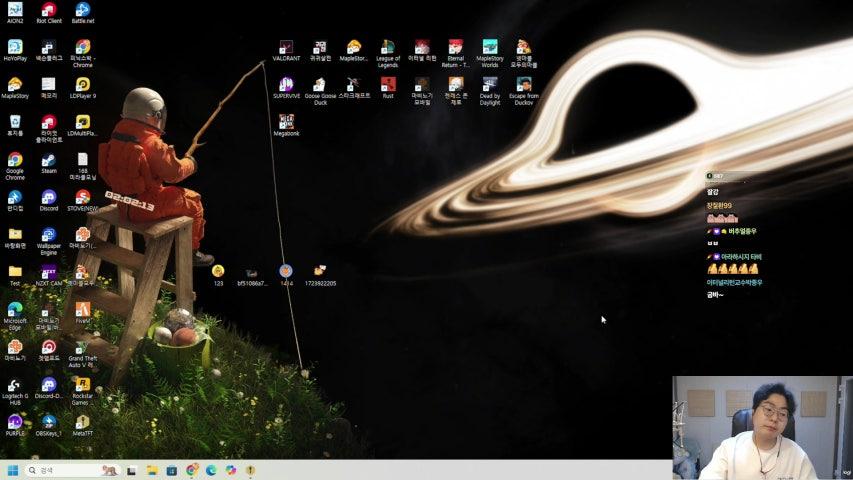The width and height of the screenshot is (853, 480).
Task: Click the Rust game icon
Action: coord(387,85)
